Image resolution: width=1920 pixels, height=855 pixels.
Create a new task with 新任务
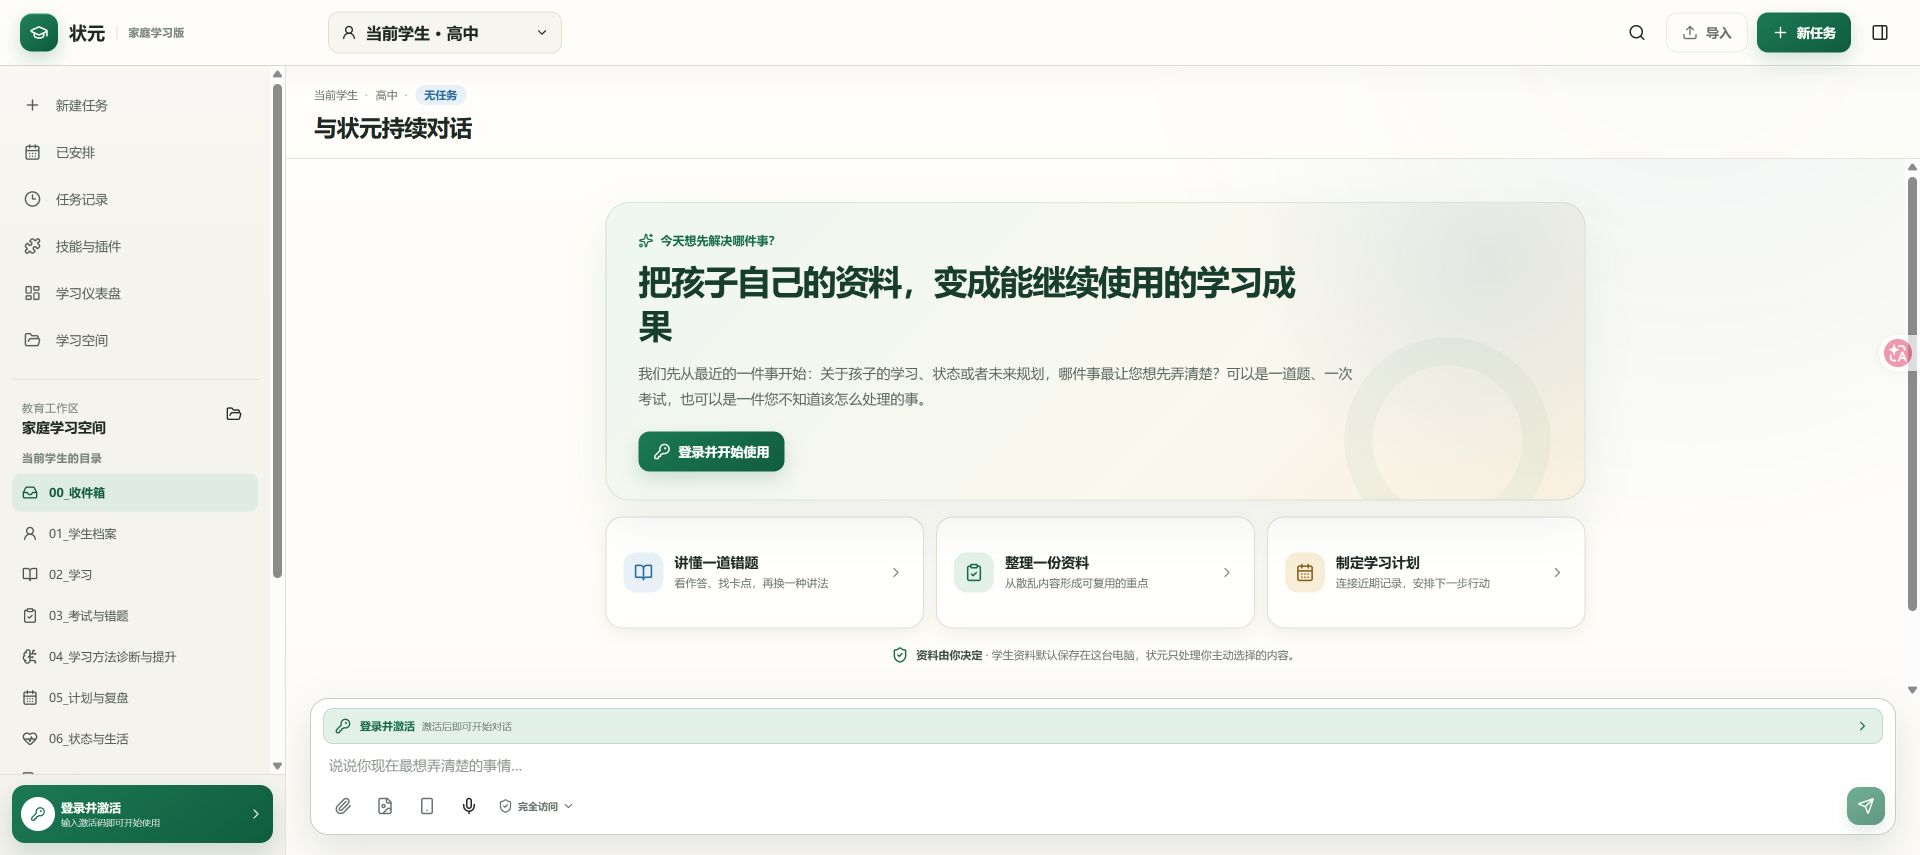[1804, 33]
